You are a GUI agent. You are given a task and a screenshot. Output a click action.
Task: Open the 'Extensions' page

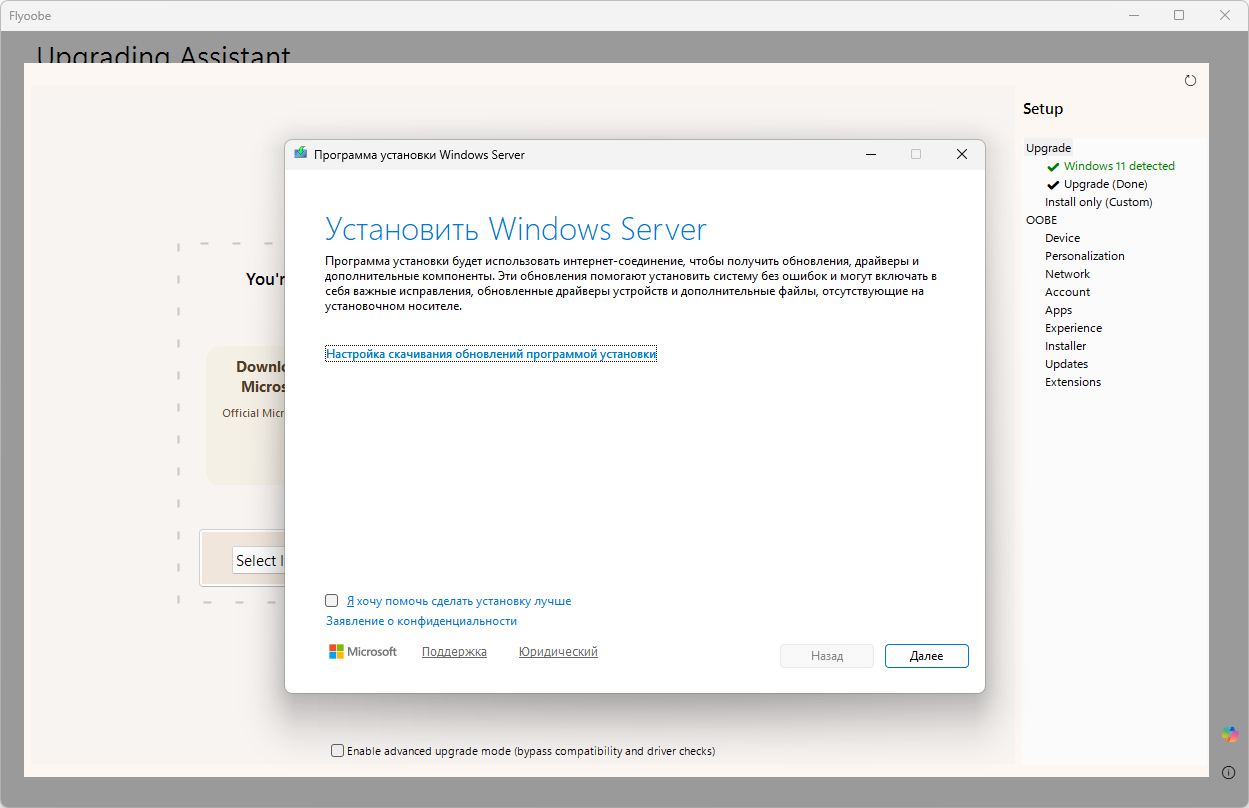pos(1073,382)
